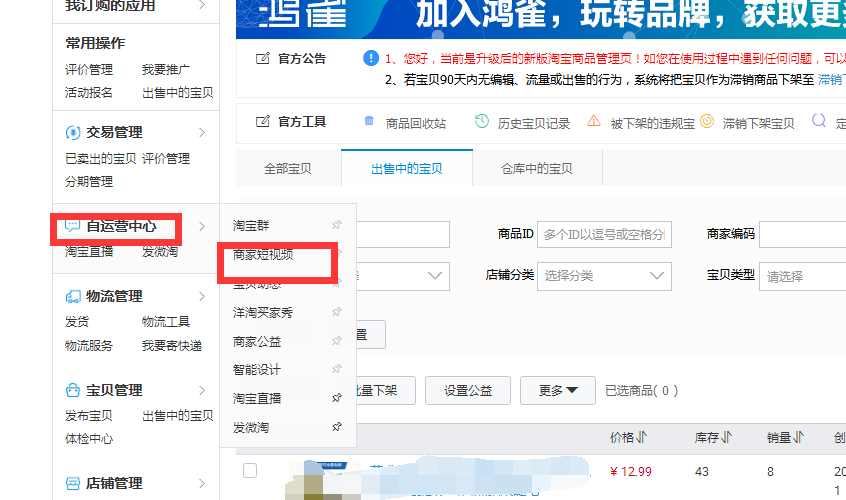Pin 商家公益 menu entry
Viewport: 846px width, 500px height.
[337, 341]
